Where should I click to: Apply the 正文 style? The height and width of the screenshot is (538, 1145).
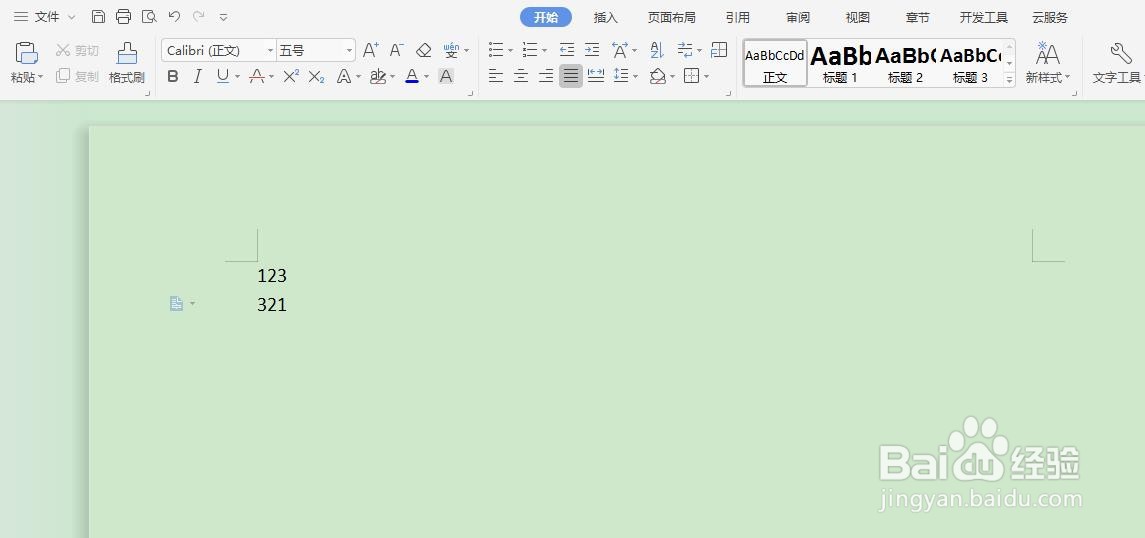pyautogui.click(x=775, y=63)
